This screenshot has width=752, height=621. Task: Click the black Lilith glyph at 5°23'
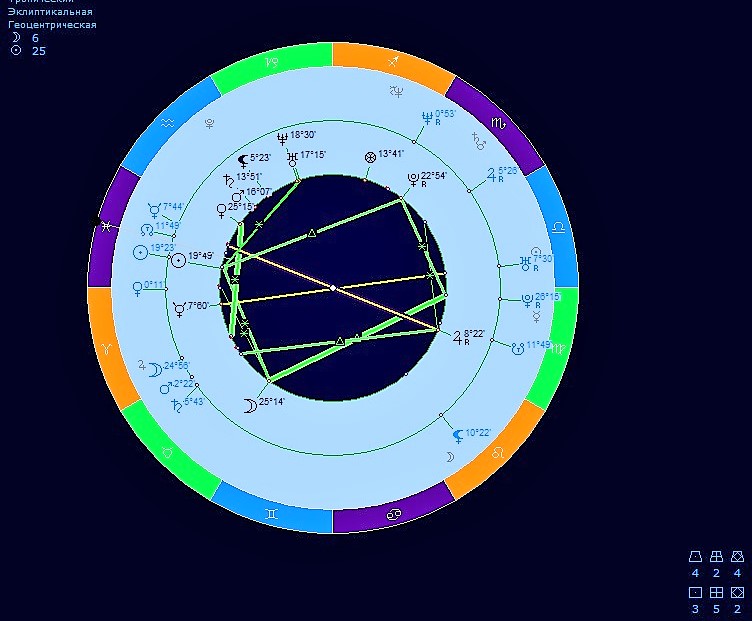pos(243,161)
